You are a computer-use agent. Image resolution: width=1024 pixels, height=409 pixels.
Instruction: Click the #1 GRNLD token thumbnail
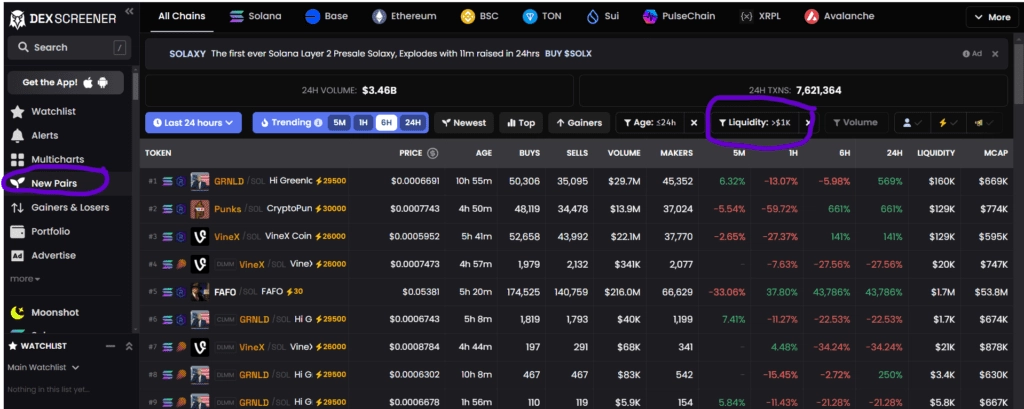tap(200, 181)
